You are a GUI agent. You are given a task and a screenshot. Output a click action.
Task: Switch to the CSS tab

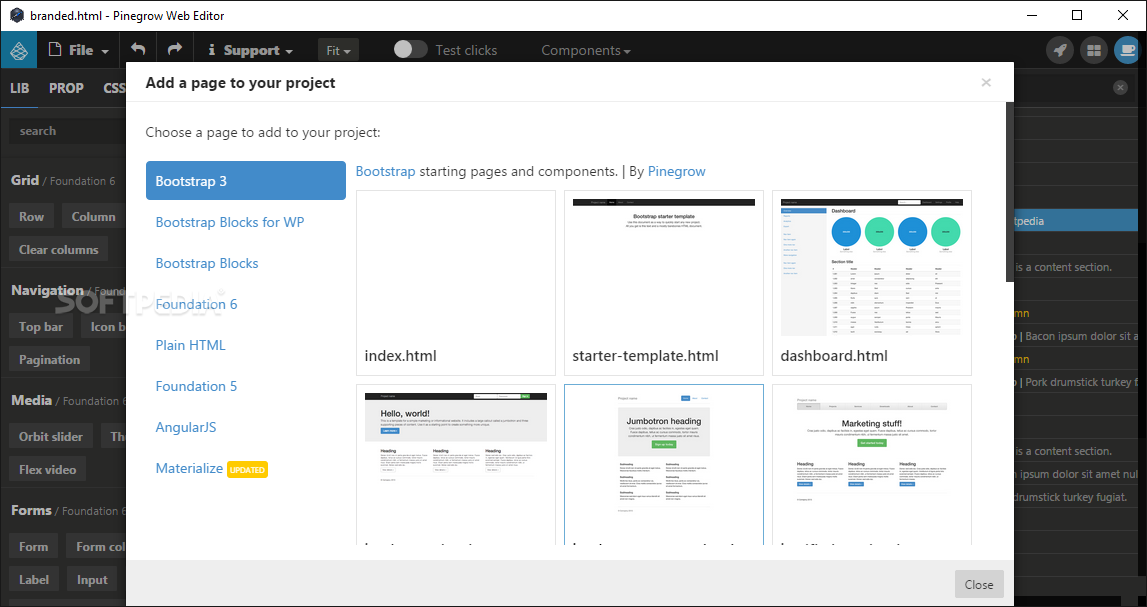pos(114,88)
